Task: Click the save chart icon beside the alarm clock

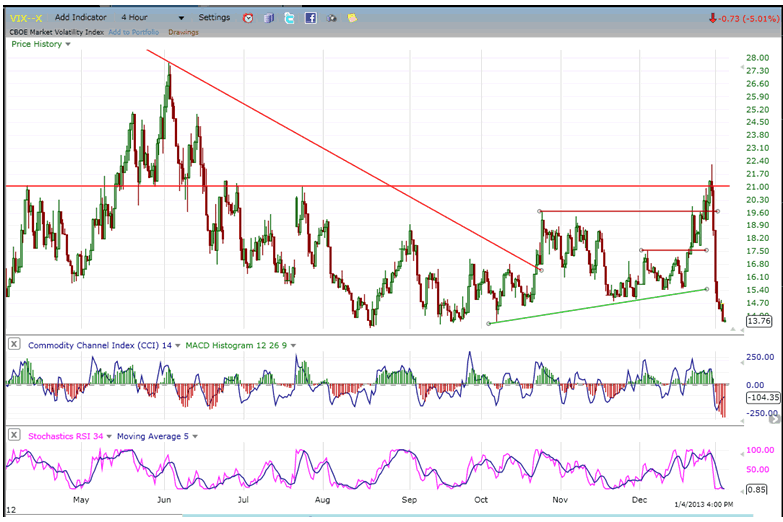Action: 267,18
